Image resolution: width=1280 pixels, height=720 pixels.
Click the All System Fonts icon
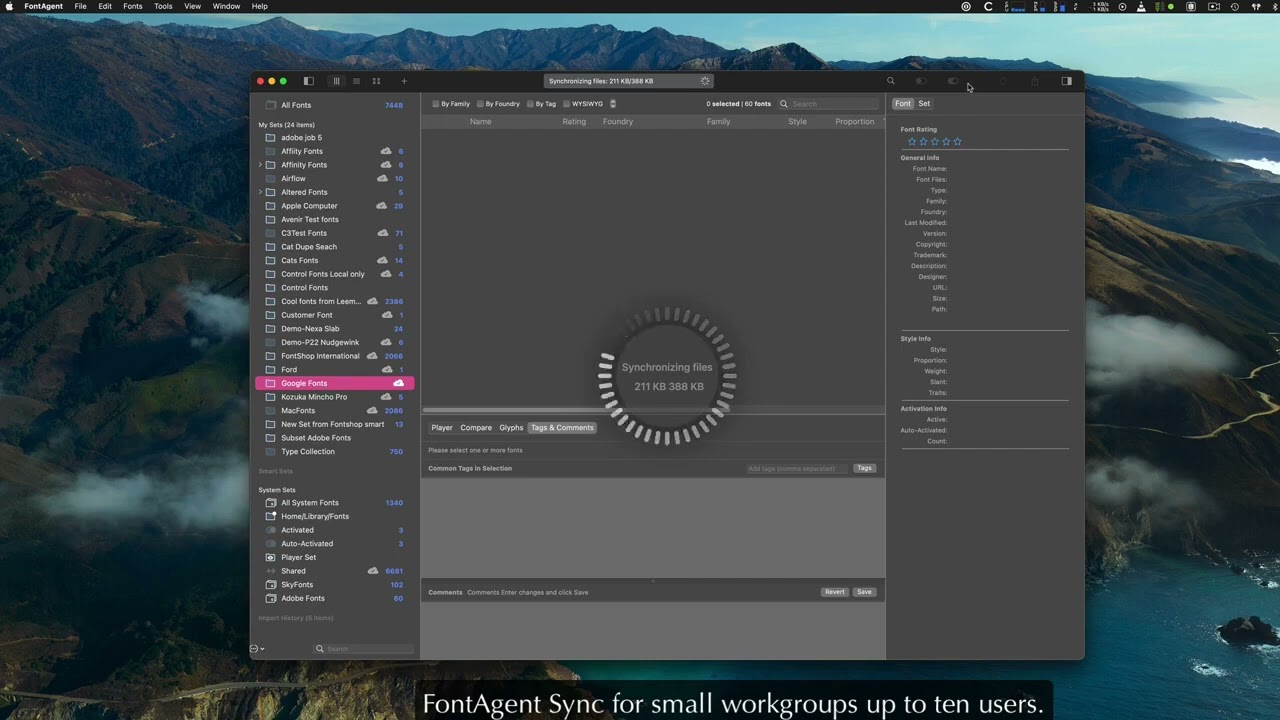270,503
